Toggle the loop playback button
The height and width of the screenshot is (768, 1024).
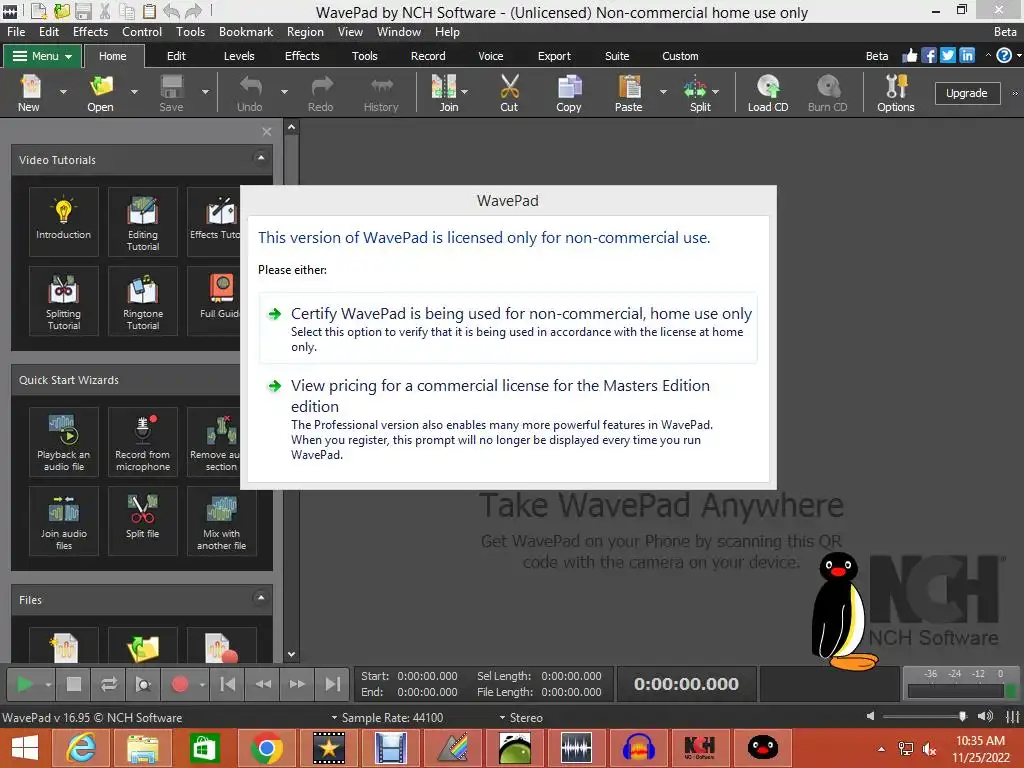(x=108, y=684)
